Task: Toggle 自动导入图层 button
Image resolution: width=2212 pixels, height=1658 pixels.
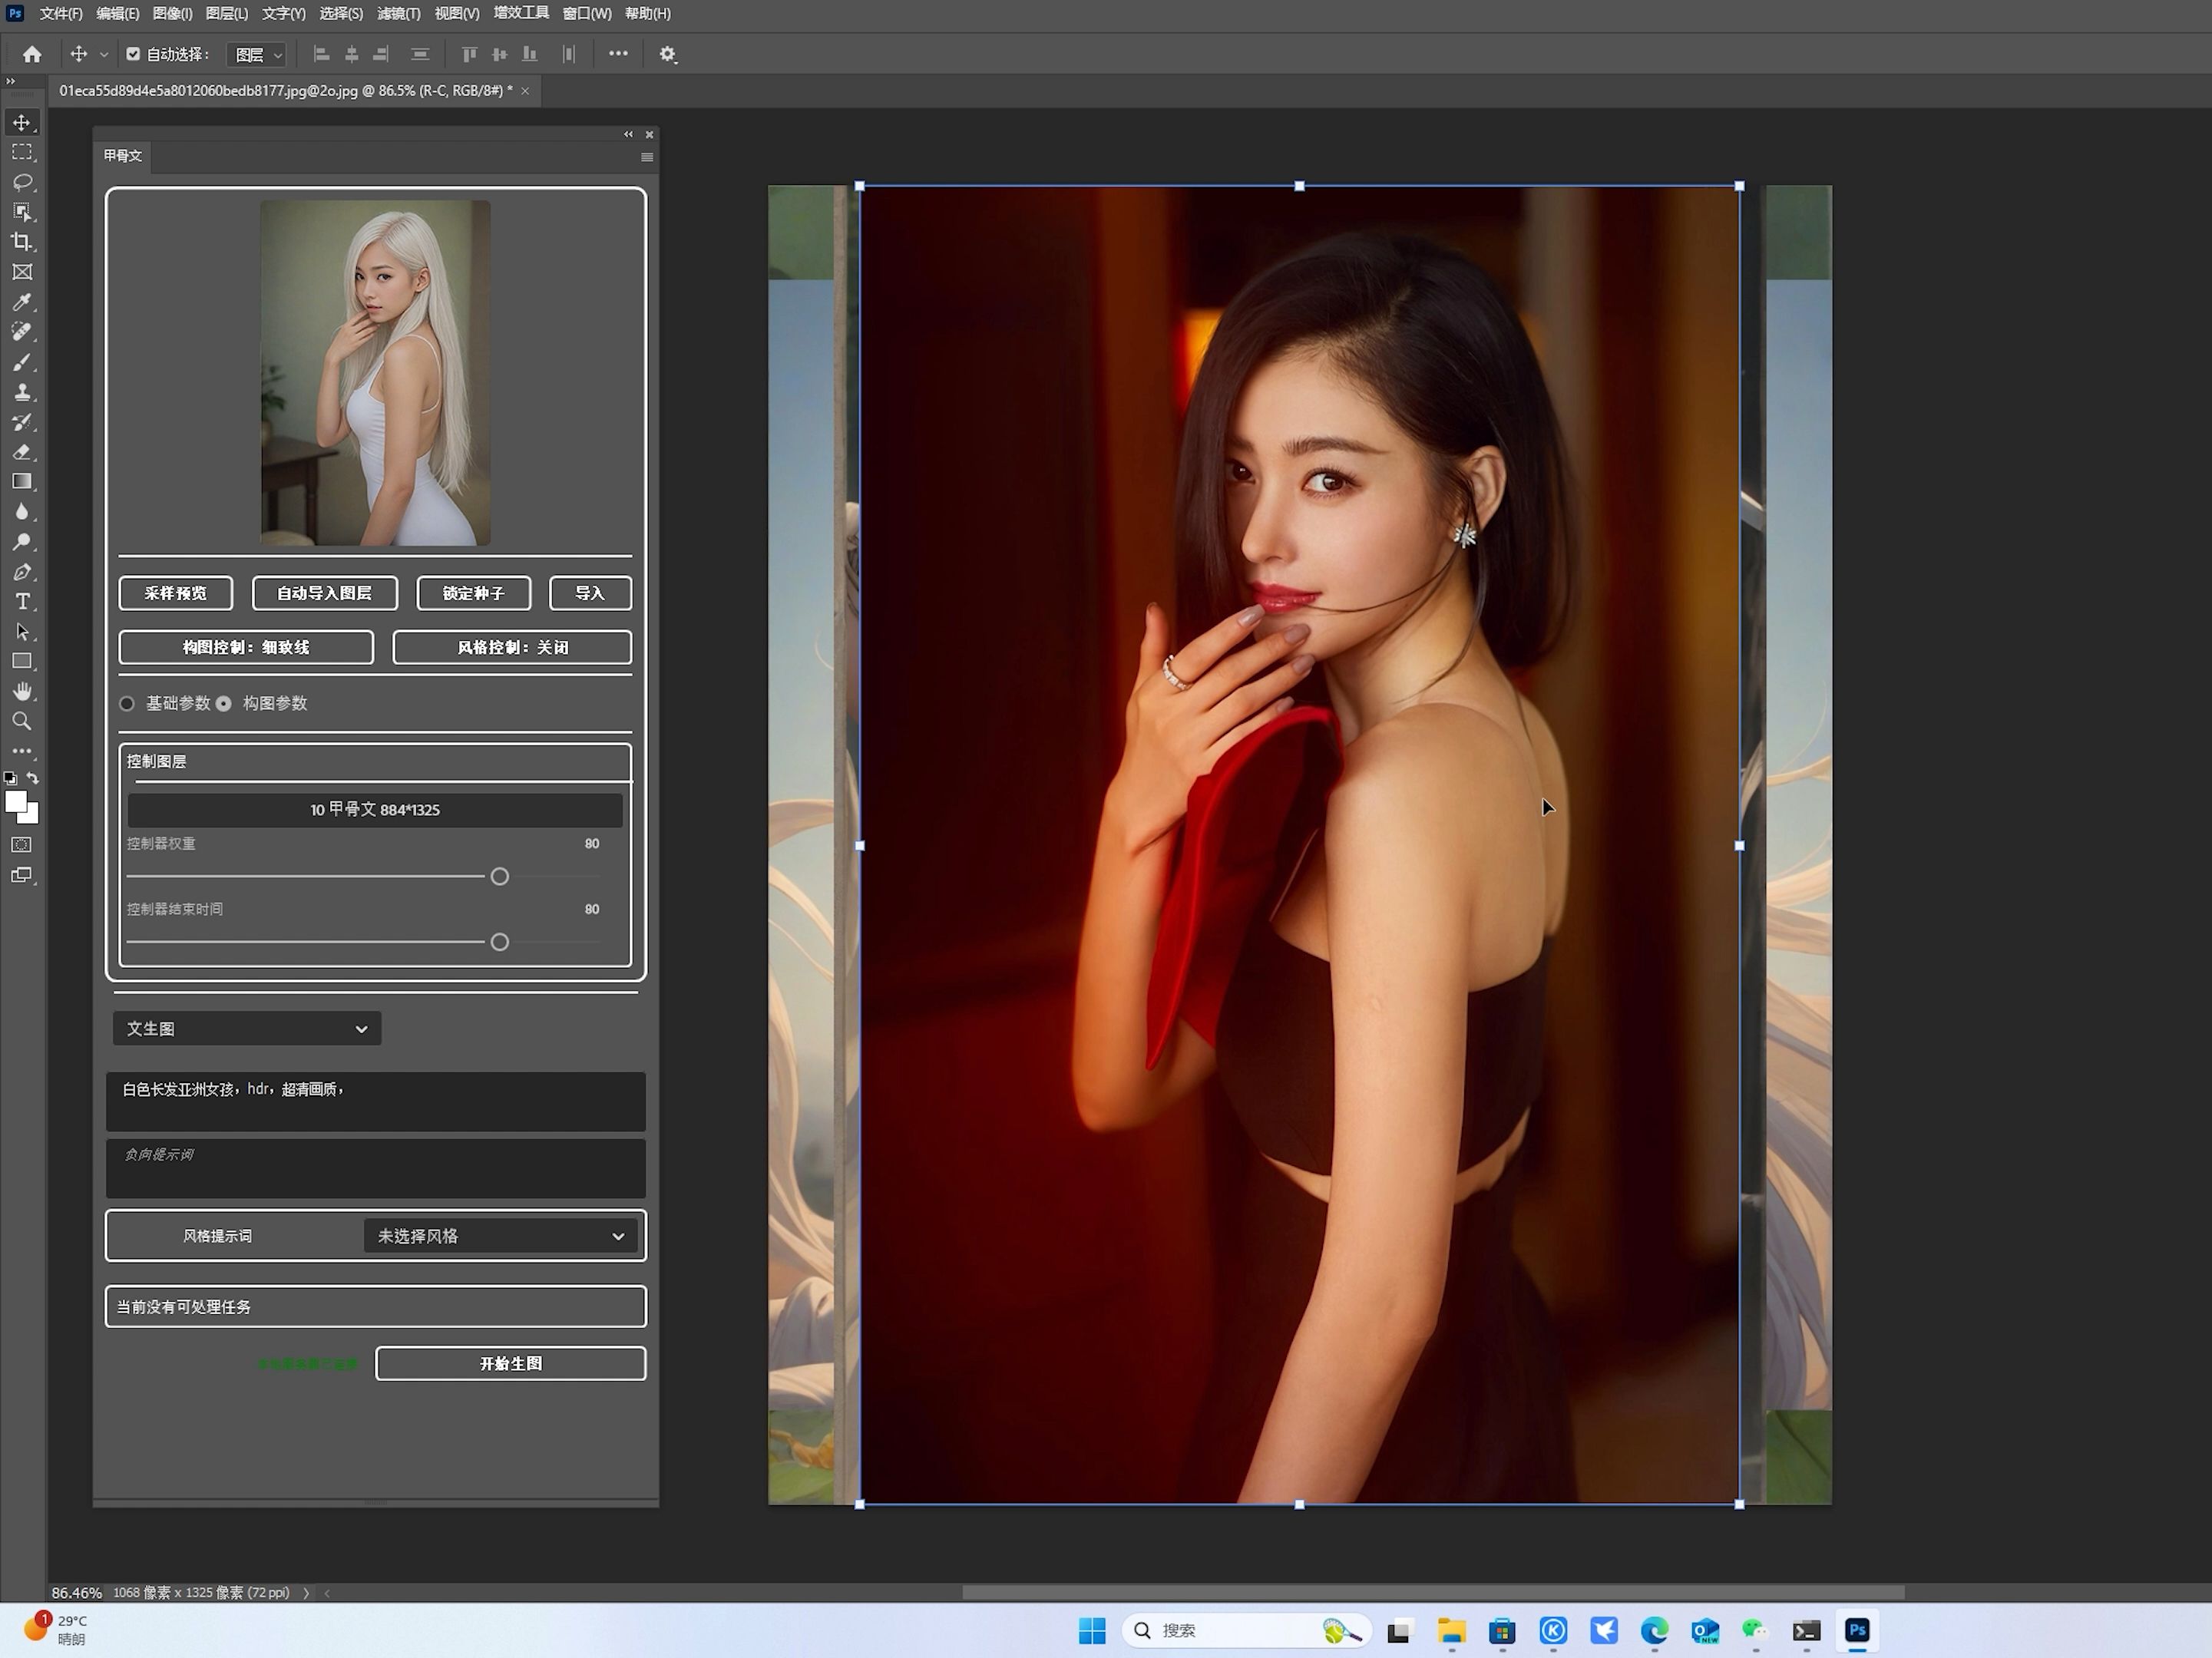Action: tap(324, 593)
